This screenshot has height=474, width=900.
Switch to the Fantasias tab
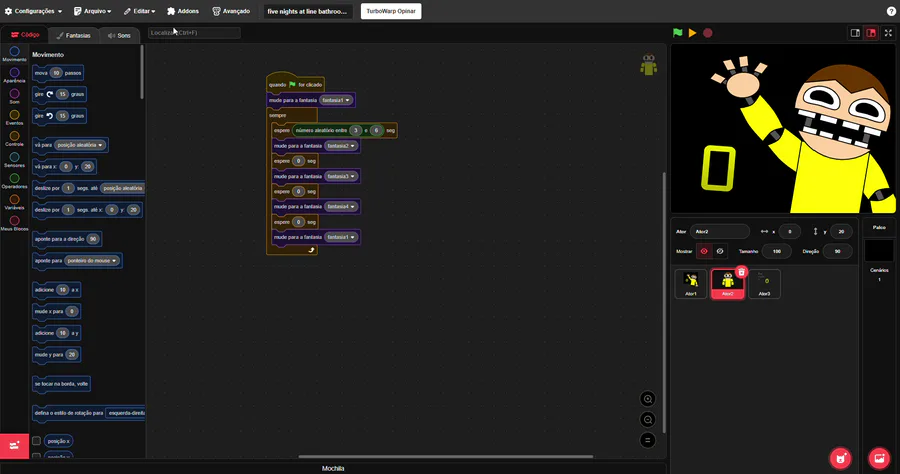(73, 36)
